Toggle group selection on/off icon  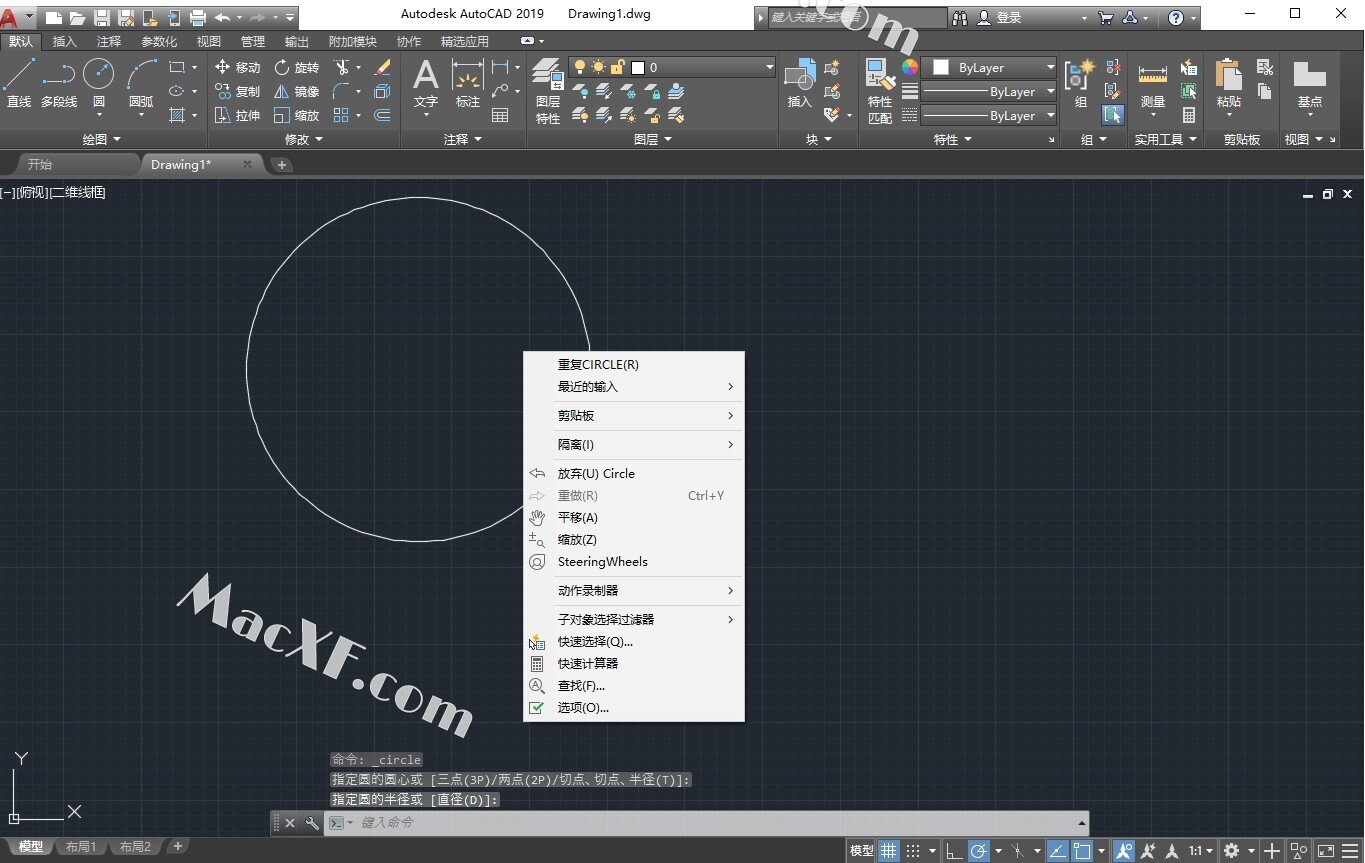[1112, 115]
